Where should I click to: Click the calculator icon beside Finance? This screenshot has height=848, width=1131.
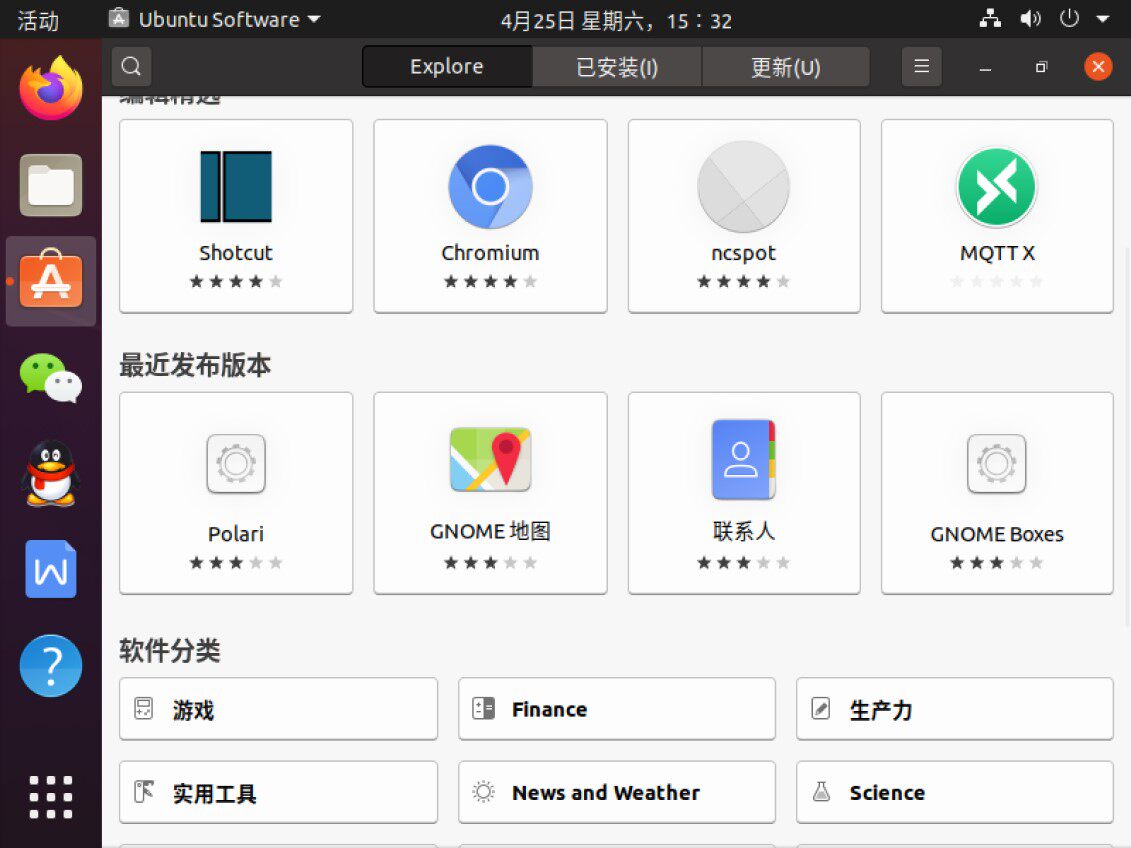(x=483, y=709)
